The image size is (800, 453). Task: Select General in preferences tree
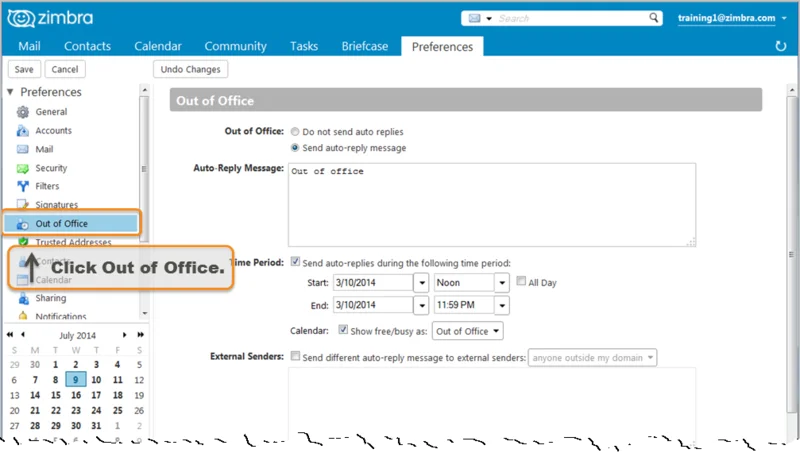click(51, 112)
